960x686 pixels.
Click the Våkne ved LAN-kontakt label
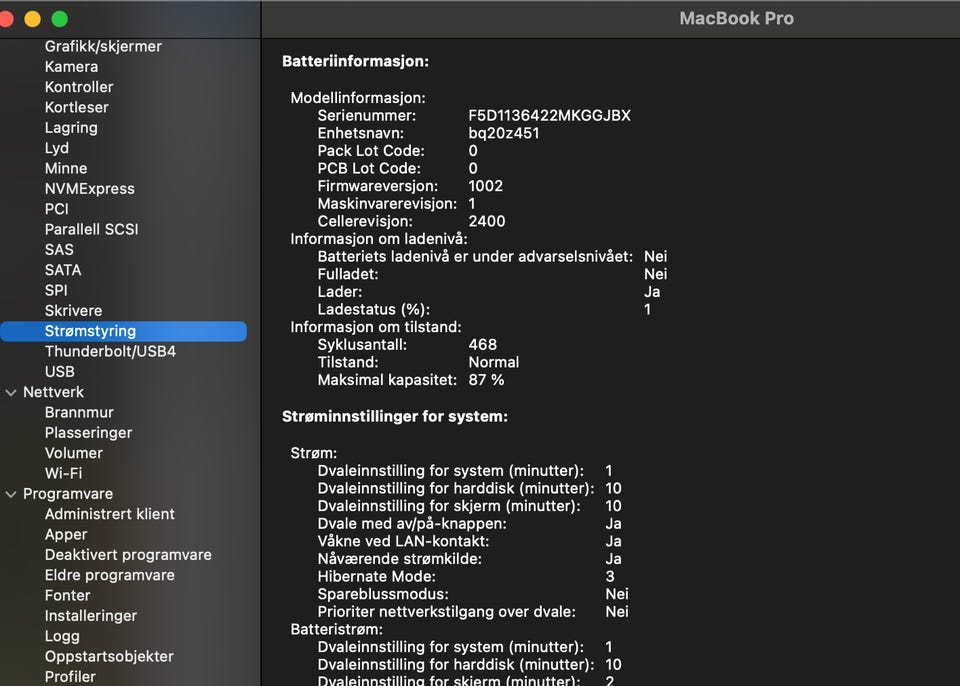(403, 541)
